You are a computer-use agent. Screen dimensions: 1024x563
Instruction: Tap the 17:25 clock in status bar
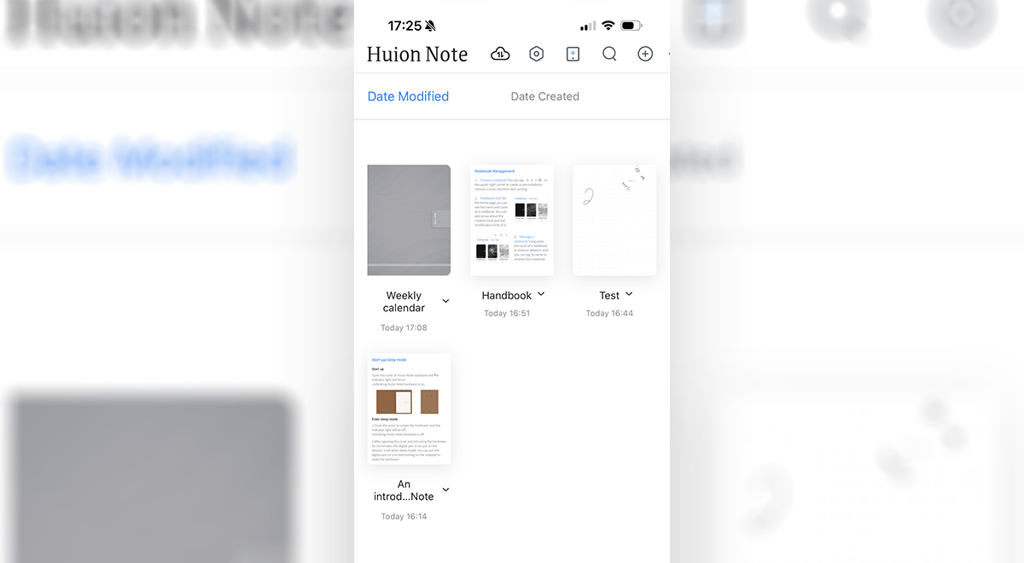pyautogui.click(x=404, y=26)
